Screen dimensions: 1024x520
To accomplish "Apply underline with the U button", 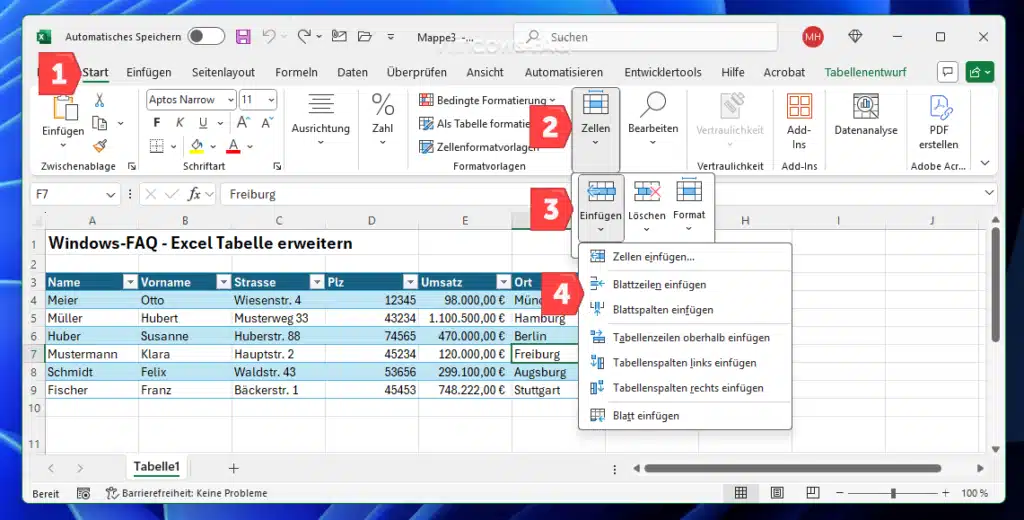I will tap(203, 123).
